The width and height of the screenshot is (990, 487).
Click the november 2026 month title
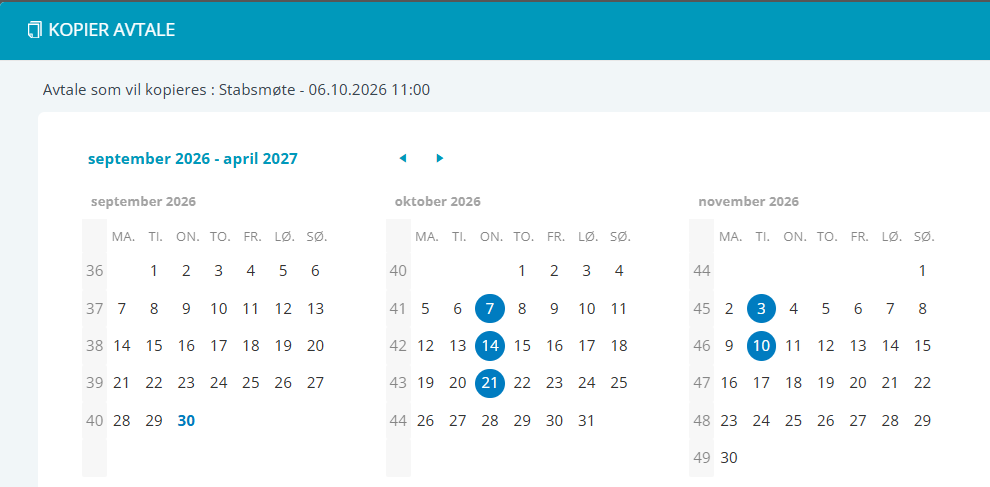[748, 201]
